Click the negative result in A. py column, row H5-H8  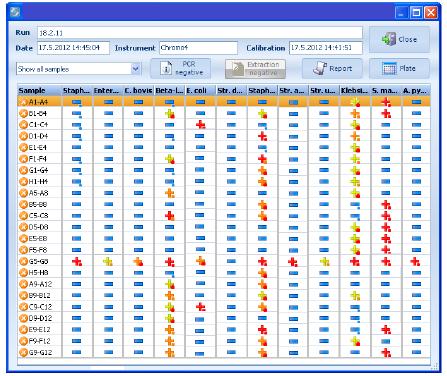pyautogui.click(x=416, y=273)
